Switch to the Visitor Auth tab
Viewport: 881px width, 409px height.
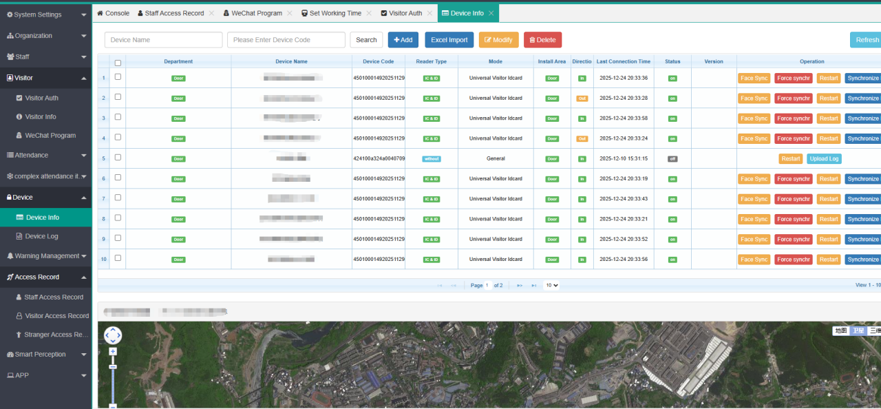tap(404, 13)
